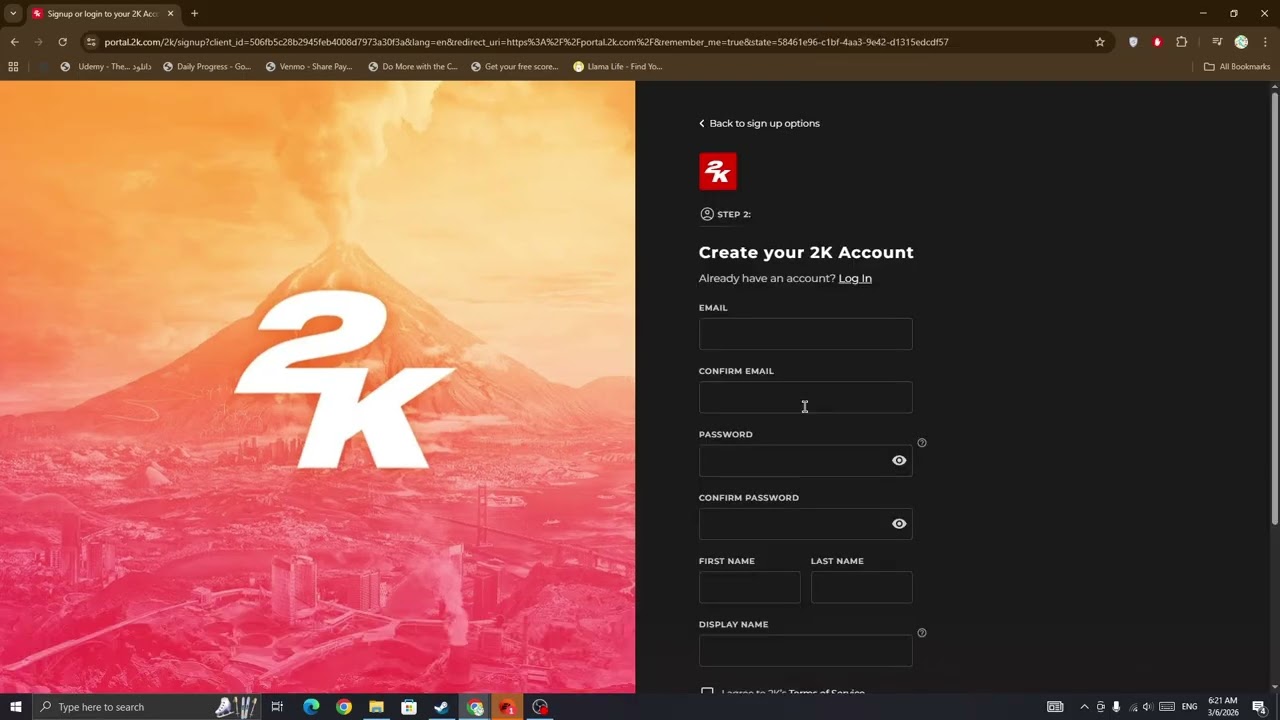This screenshot has height=720, width=1280.
Task: Click the password help question-mark icon
Action: pos(922,443)
